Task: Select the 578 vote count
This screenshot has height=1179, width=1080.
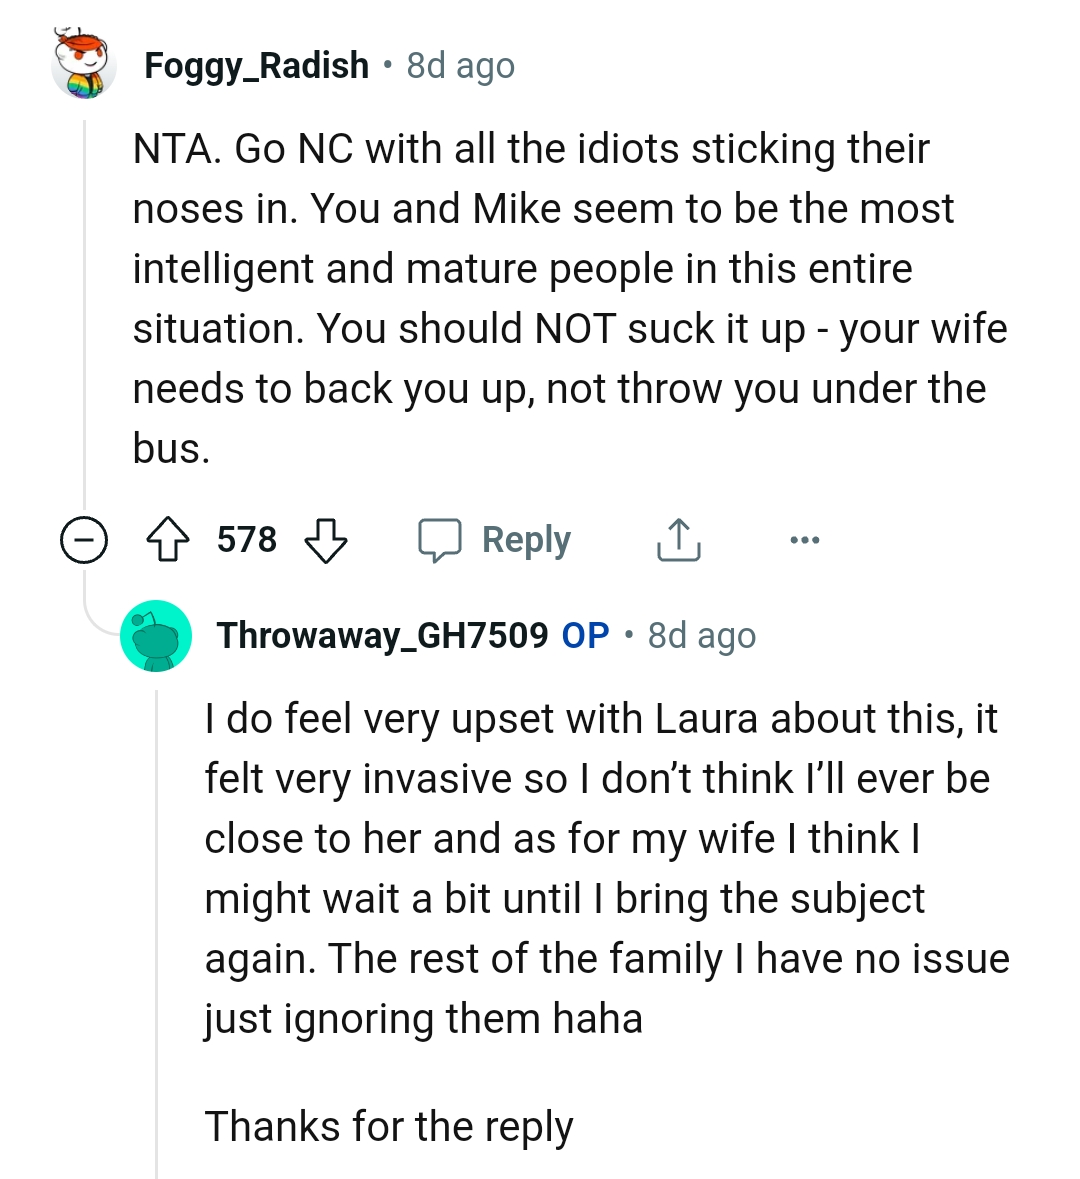Action: click(248, 538)
